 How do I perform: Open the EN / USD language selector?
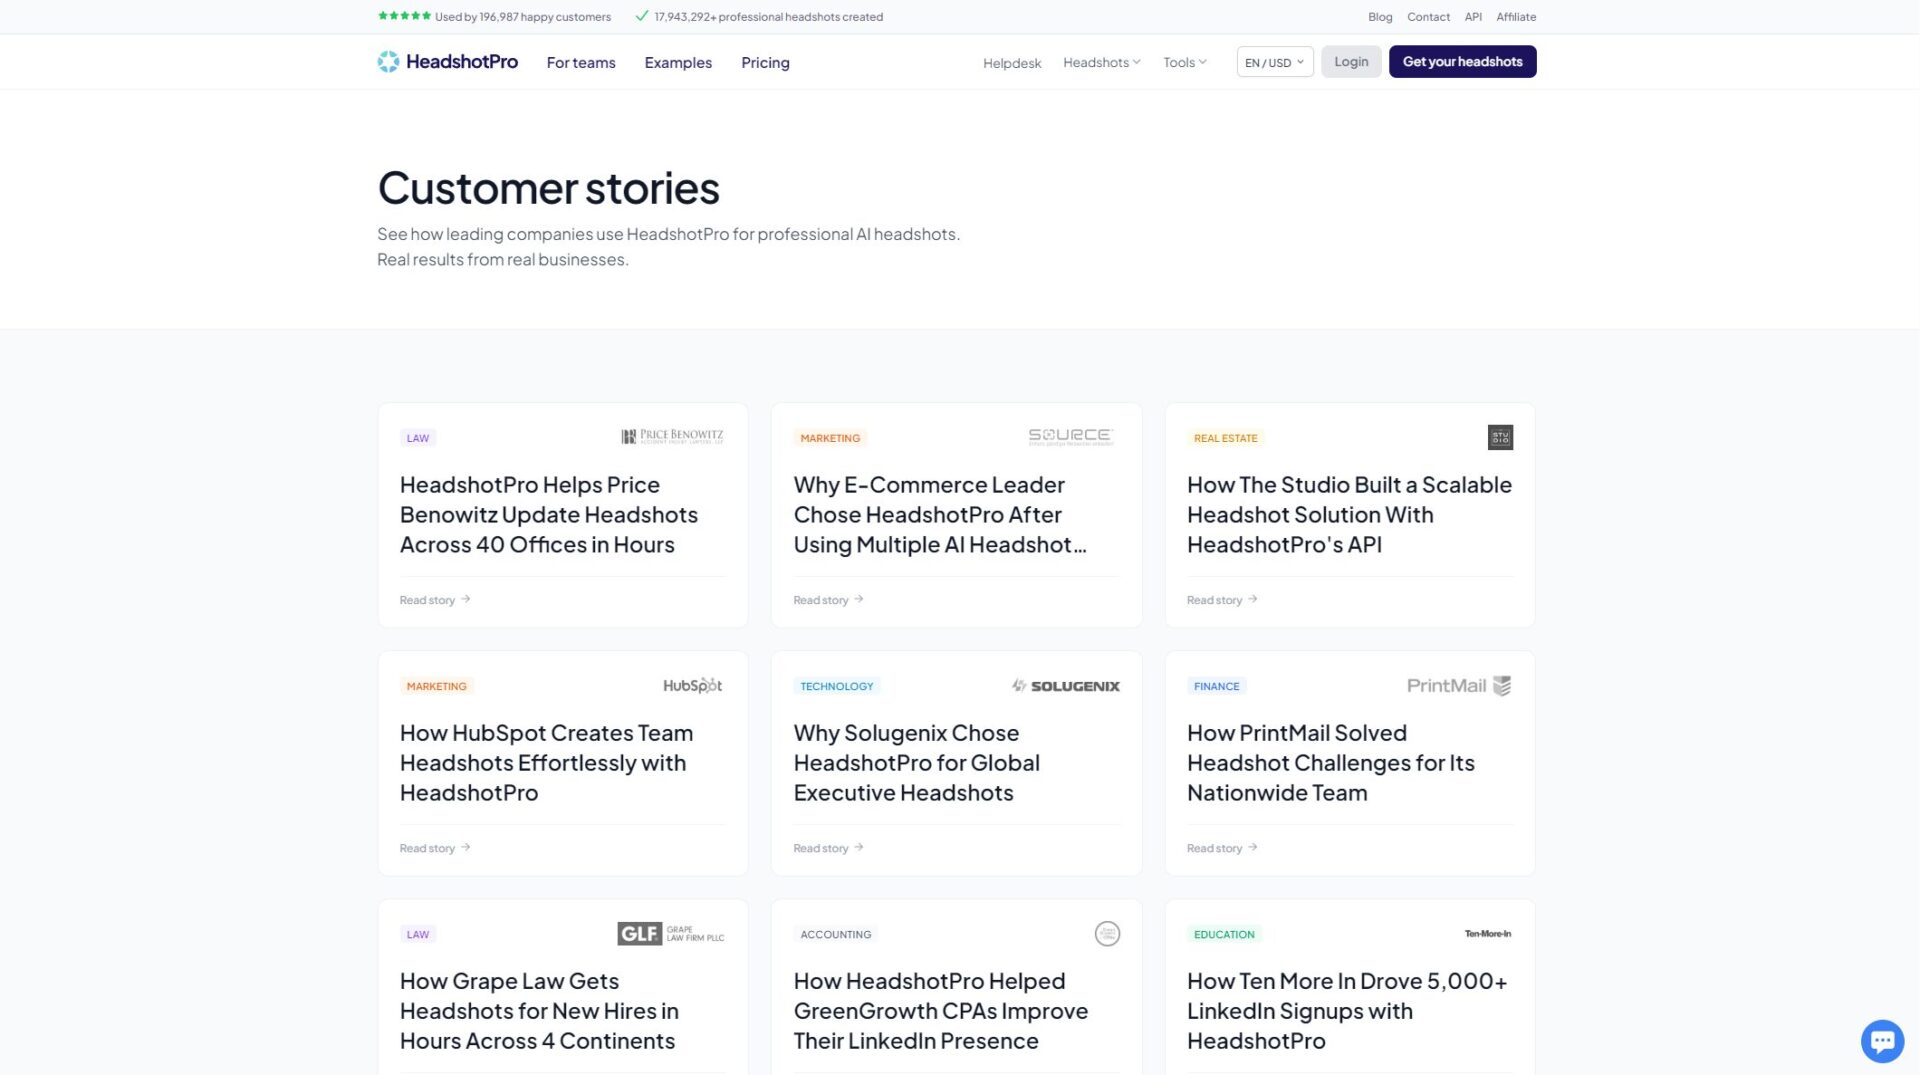(1274, 62)
